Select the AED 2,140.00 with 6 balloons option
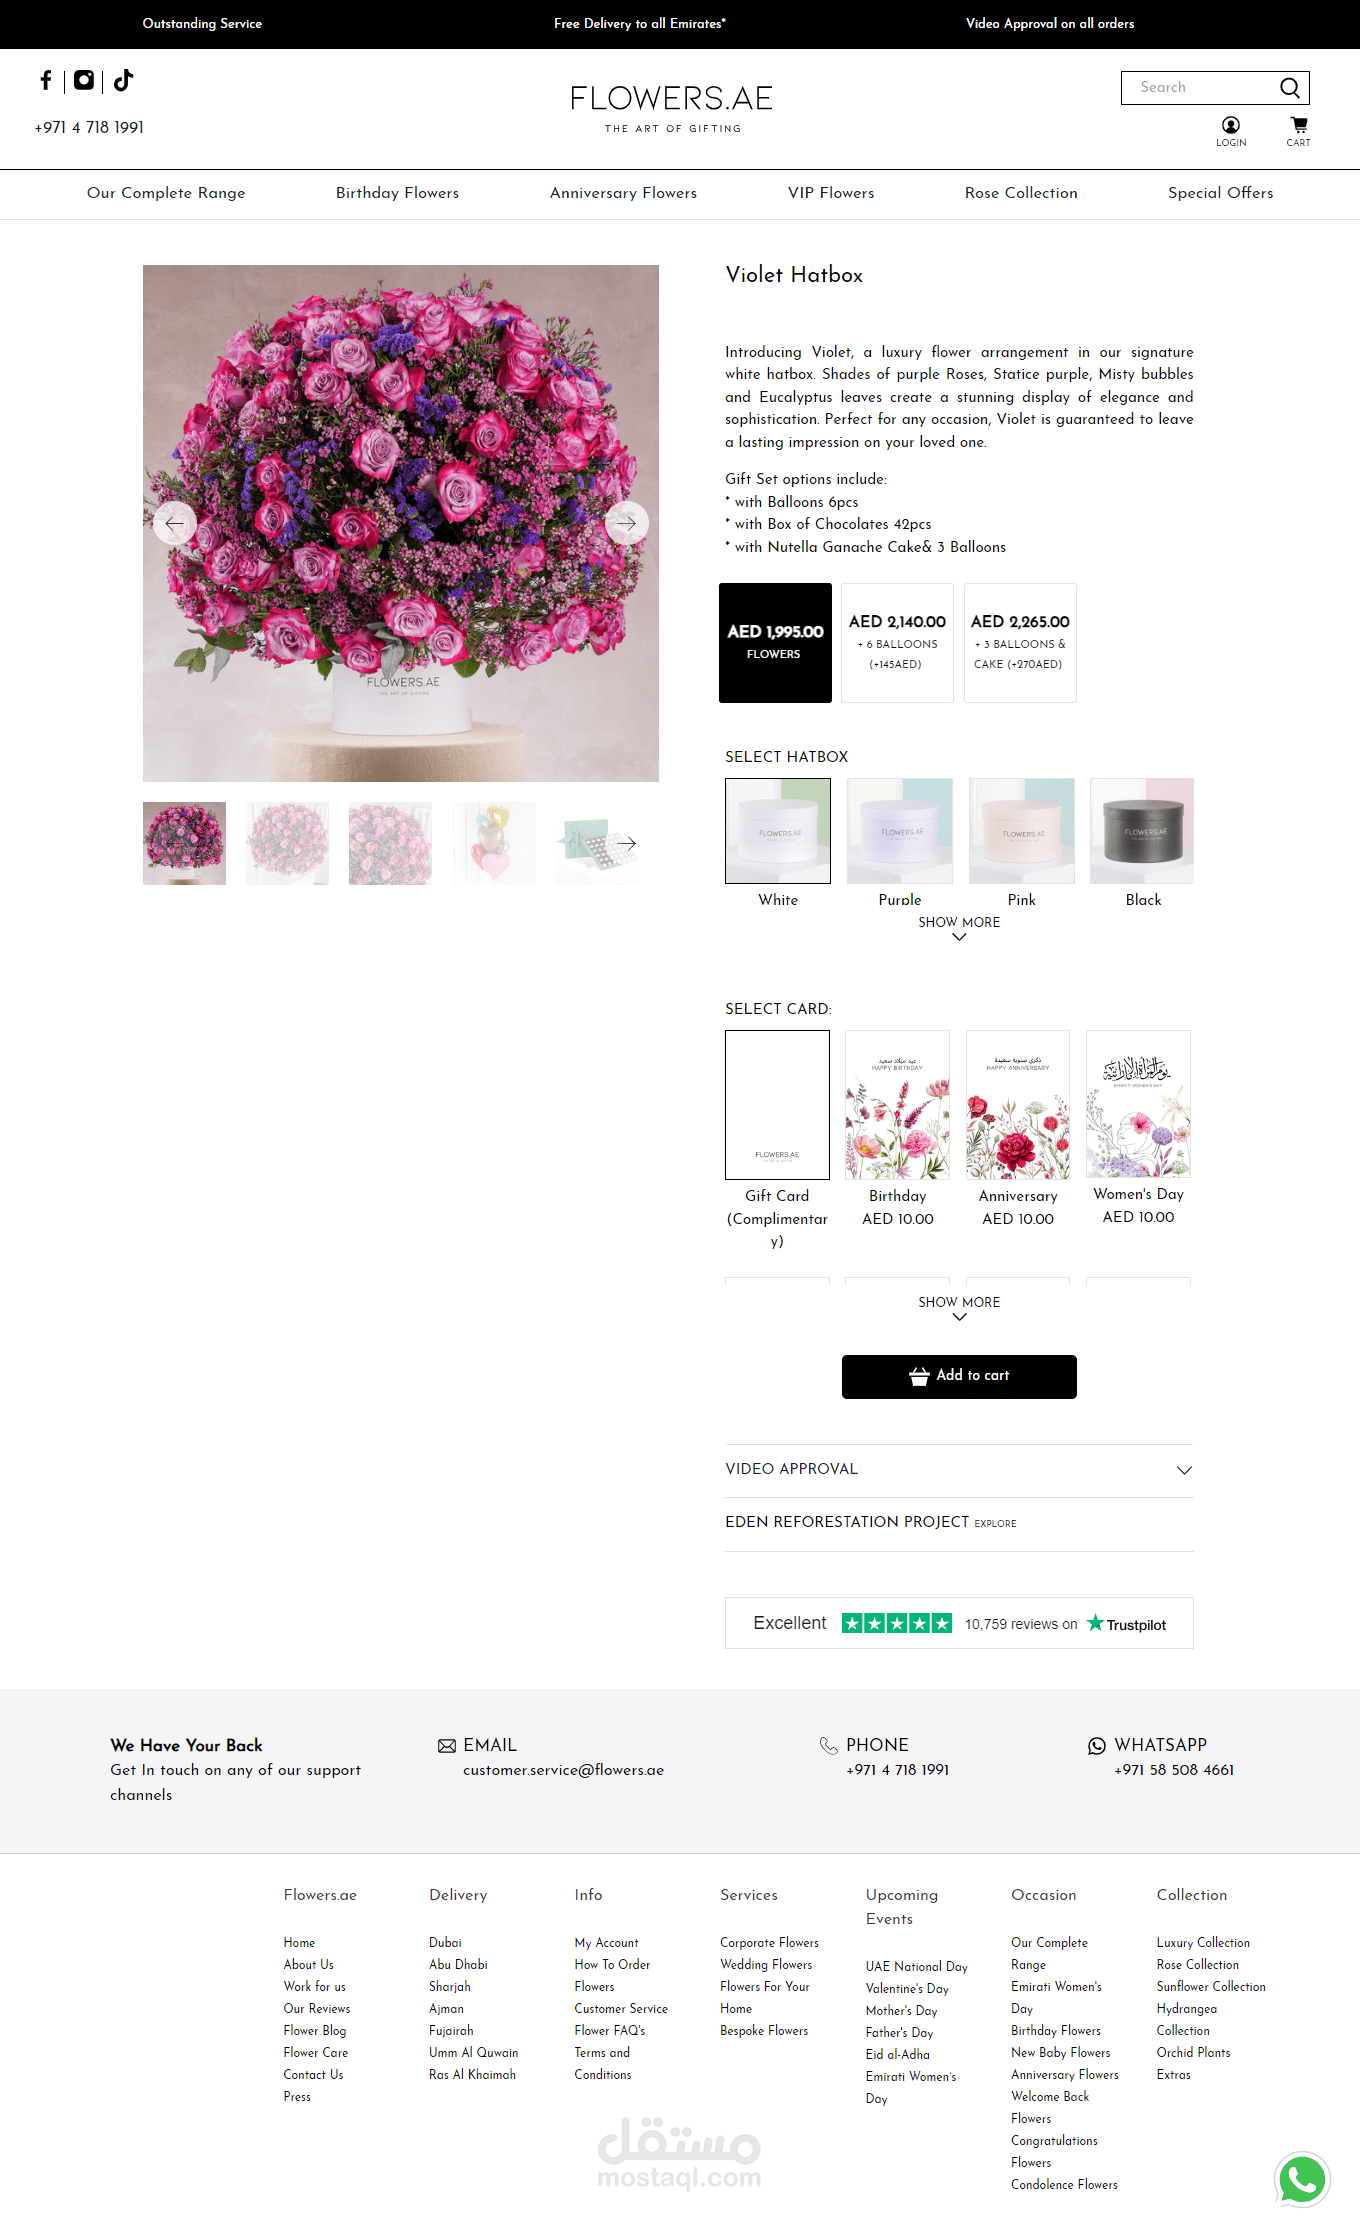The image size is (1360, 2237). [x=897, y=642]
